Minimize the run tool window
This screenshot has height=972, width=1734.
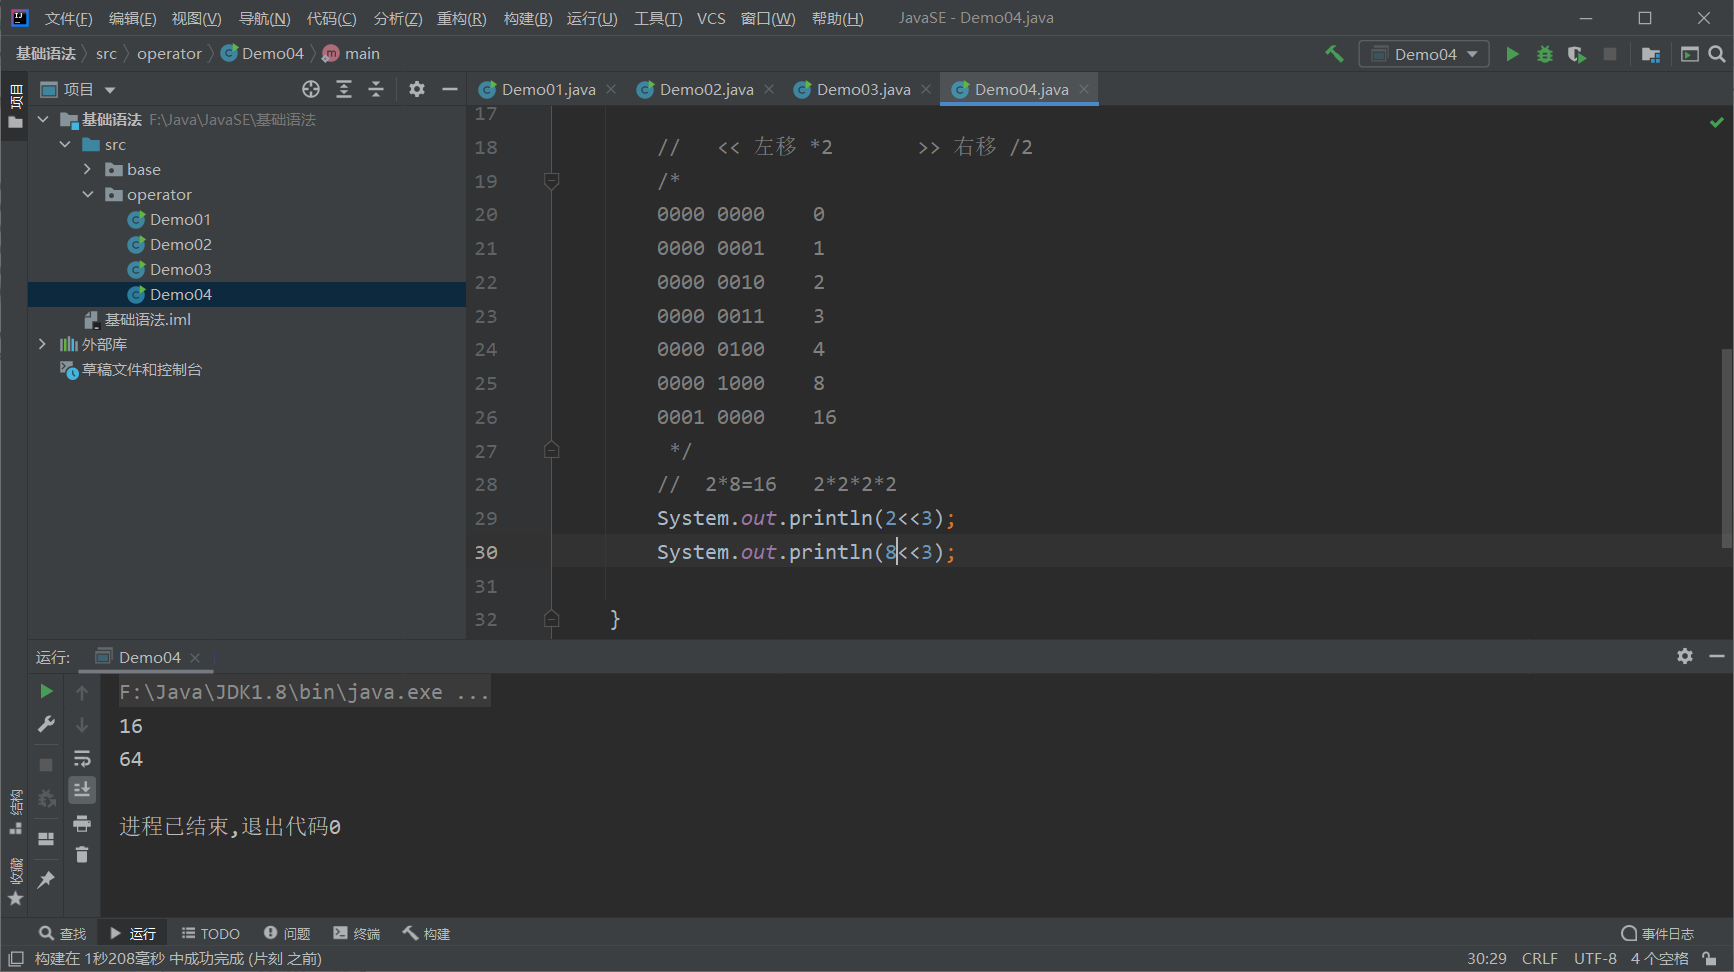1717,656
